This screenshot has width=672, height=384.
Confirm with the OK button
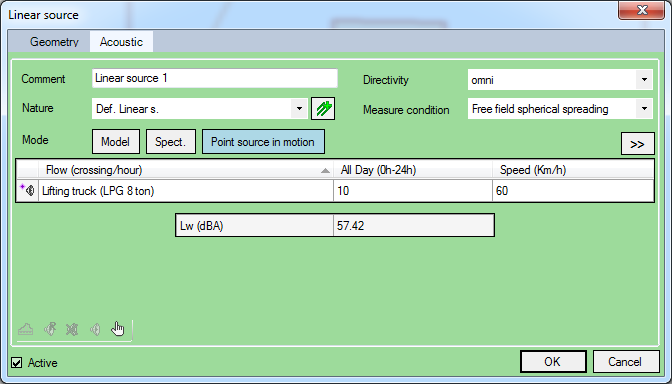(553, 362)
